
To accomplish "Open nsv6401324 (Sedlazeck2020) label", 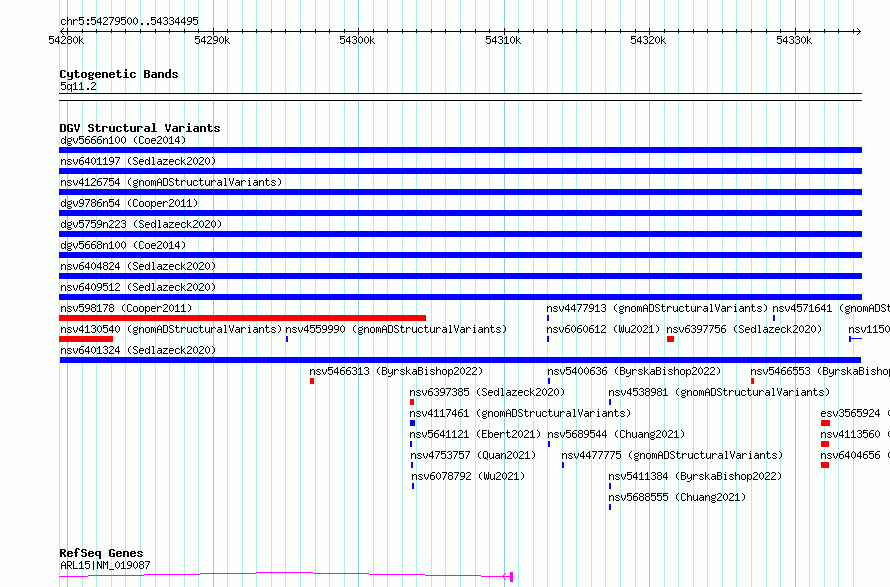I will [x=138, y=350].
